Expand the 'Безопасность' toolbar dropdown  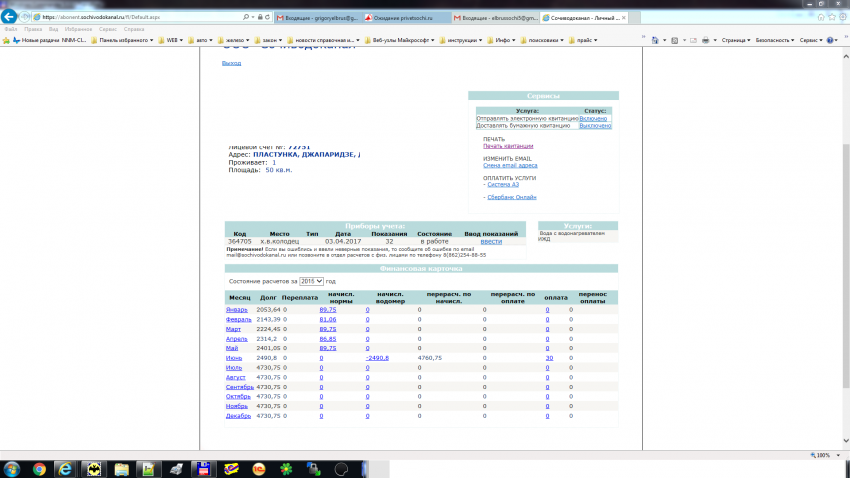[774, 40]
